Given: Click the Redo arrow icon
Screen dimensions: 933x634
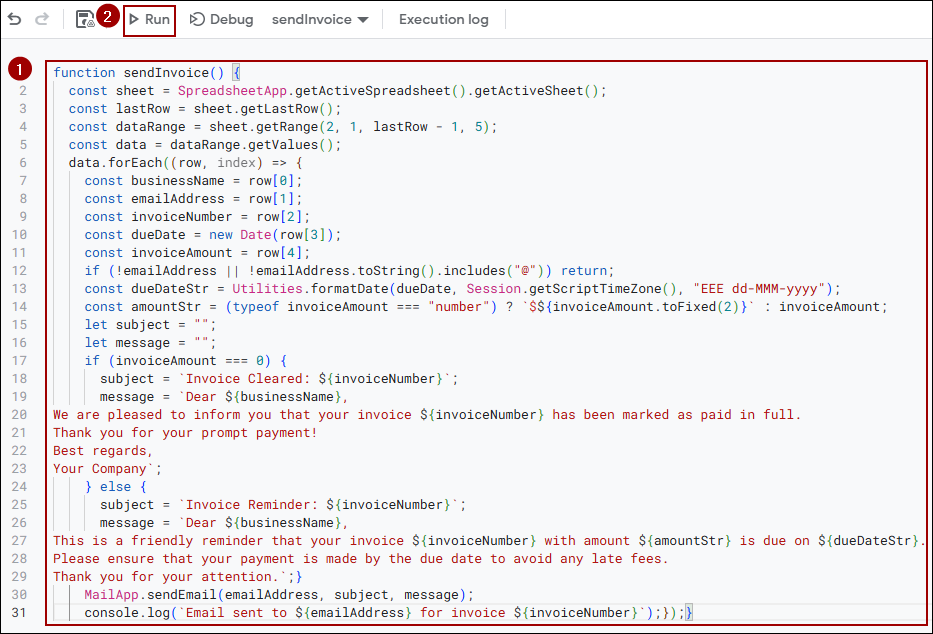Looking at the screenshot, I should tap(42, 19).
